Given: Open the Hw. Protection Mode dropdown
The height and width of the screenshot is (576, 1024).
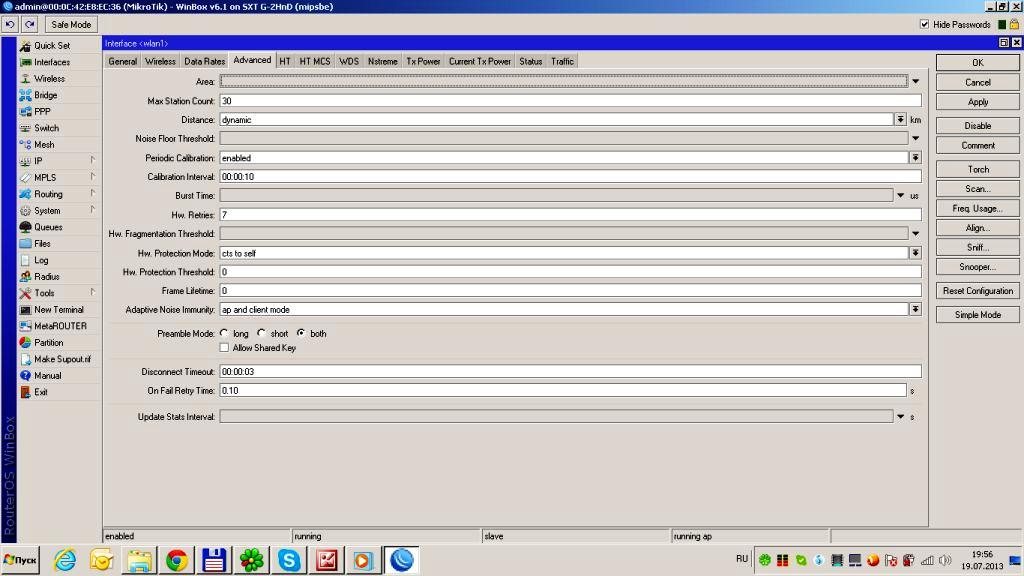Looking at the screenshot, I should point(916,253).
